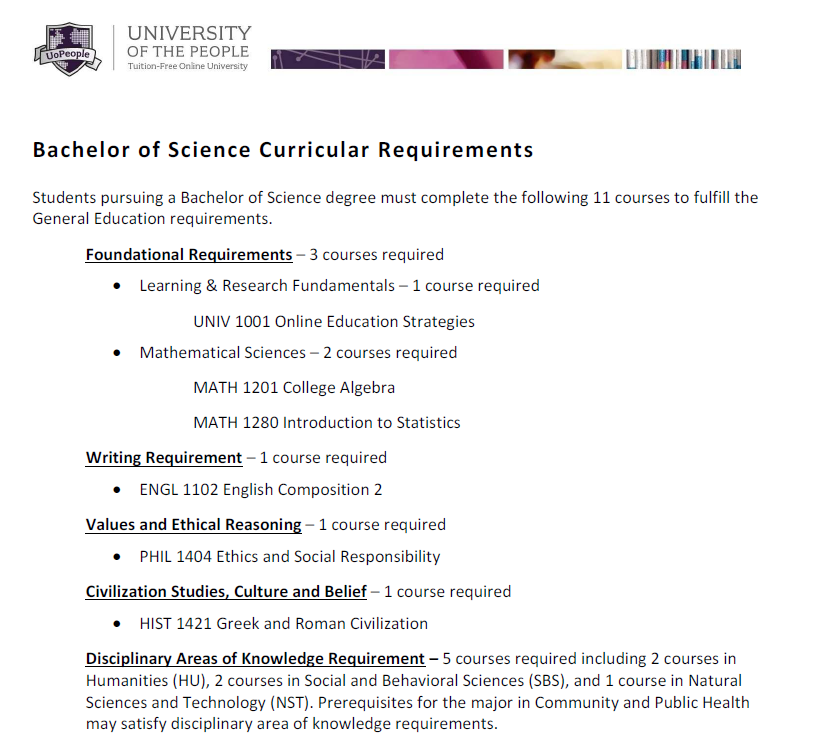This screenshot has height=746, width=814.
Task: Select the ENGL 1102 English Composition 2 item
Action: (261, 489)
